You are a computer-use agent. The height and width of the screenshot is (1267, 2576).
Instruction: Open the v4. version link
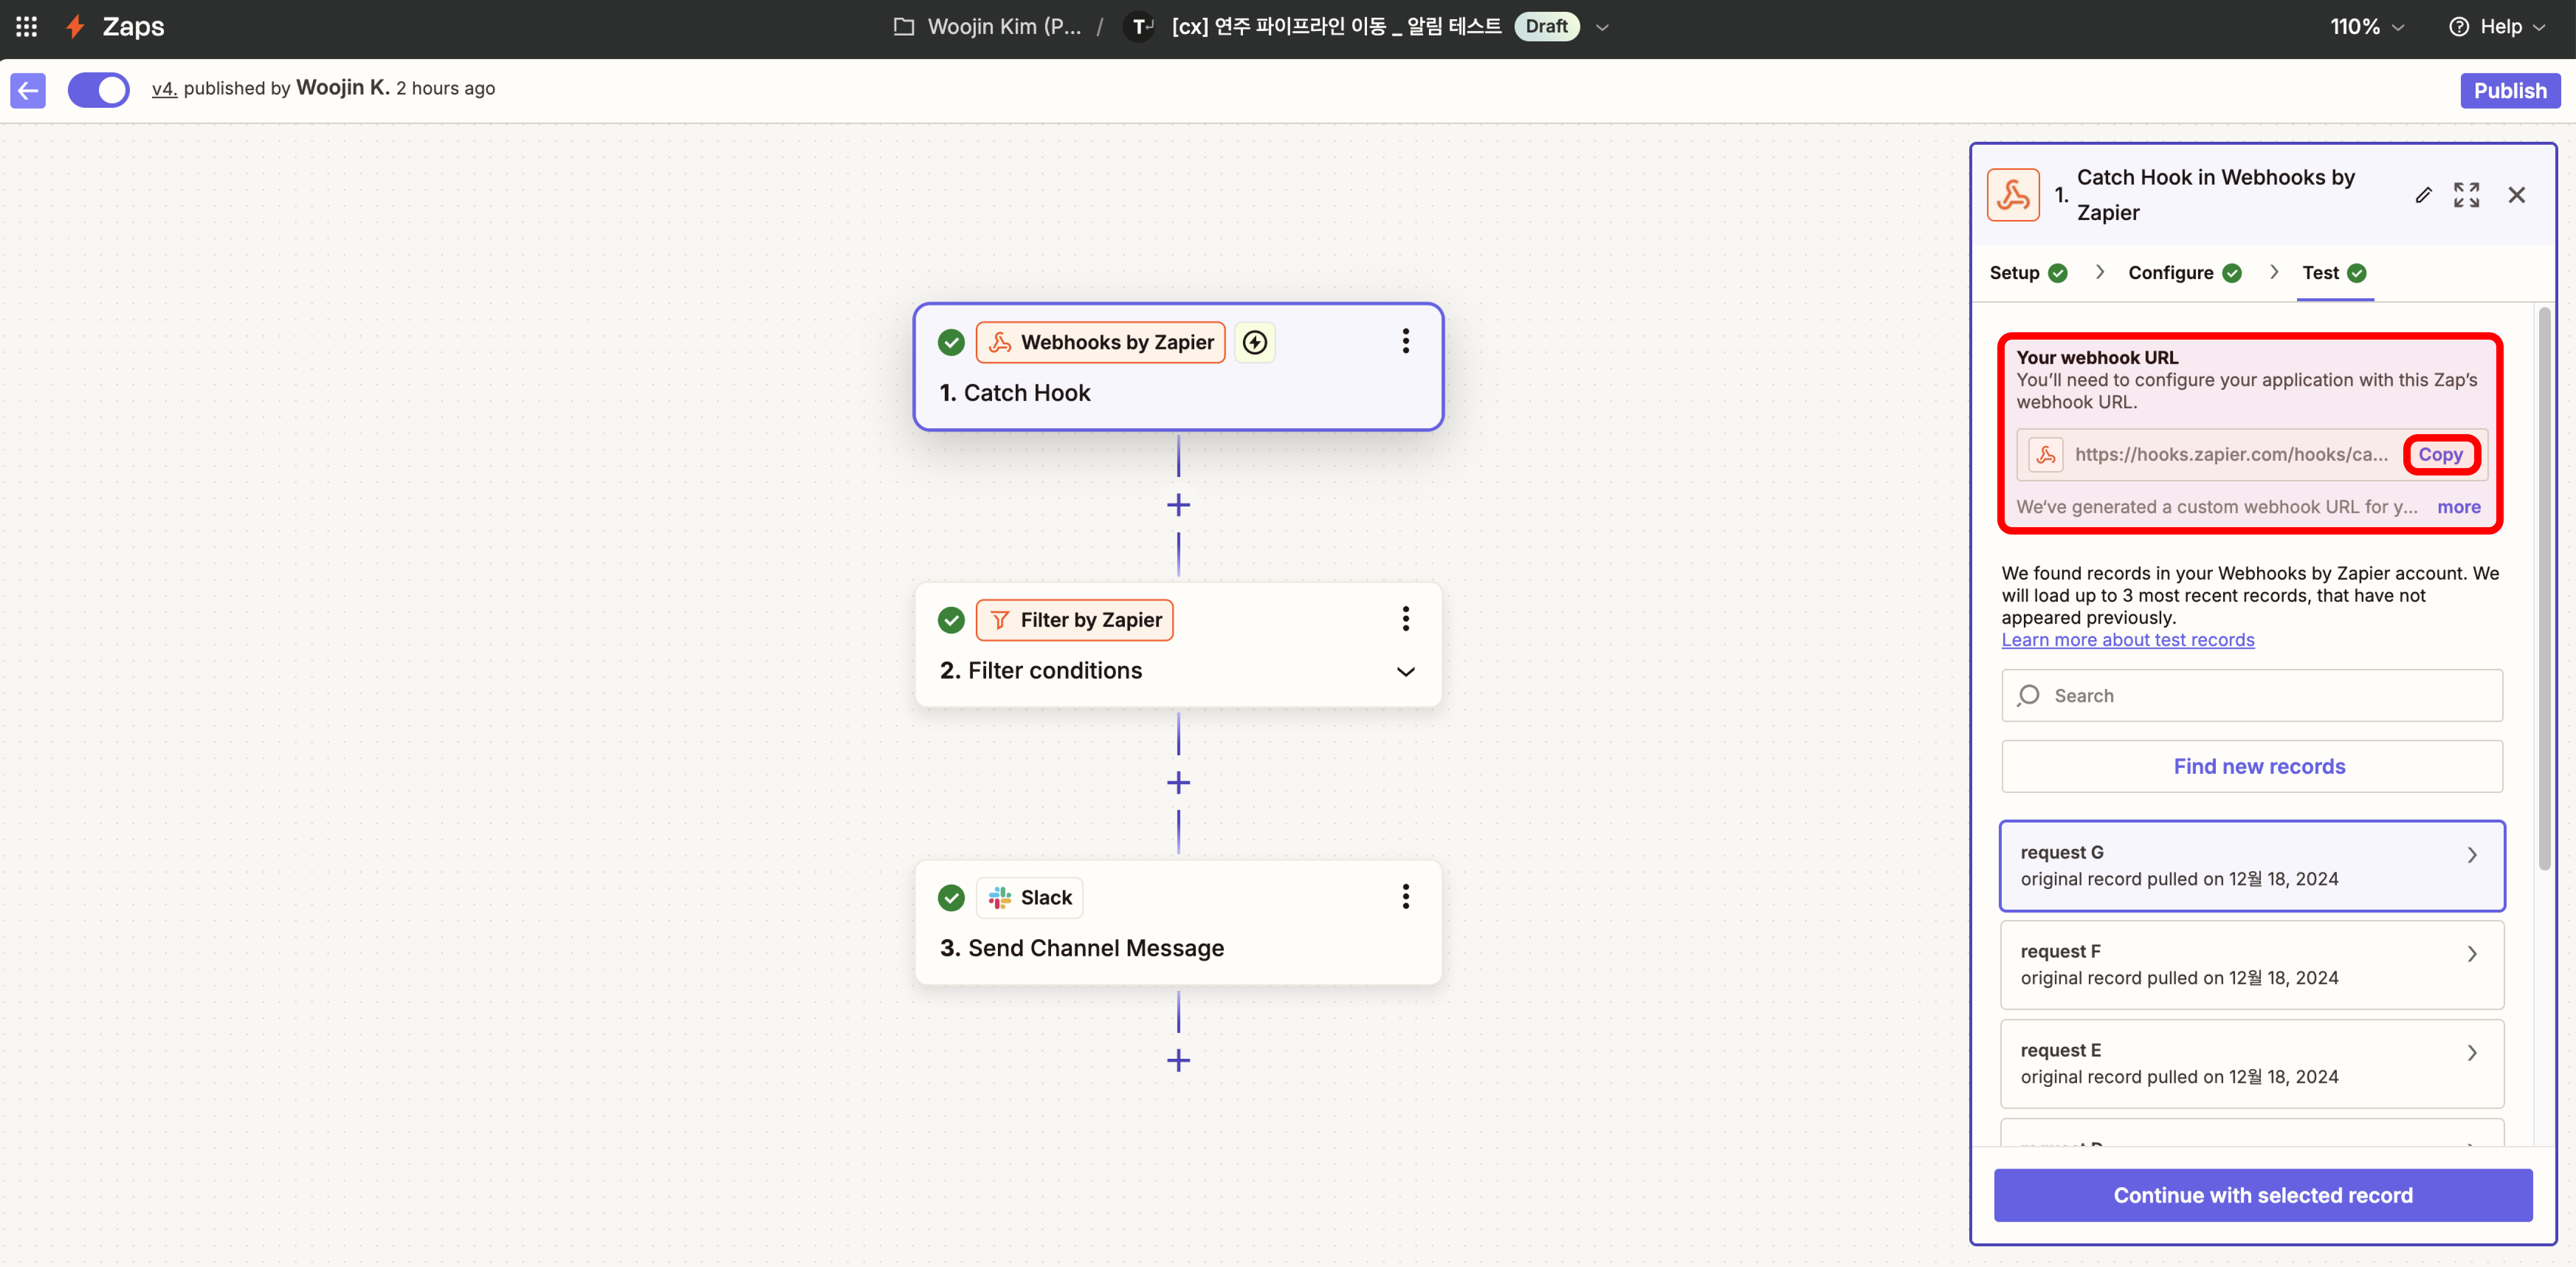[x=164, y=89]
